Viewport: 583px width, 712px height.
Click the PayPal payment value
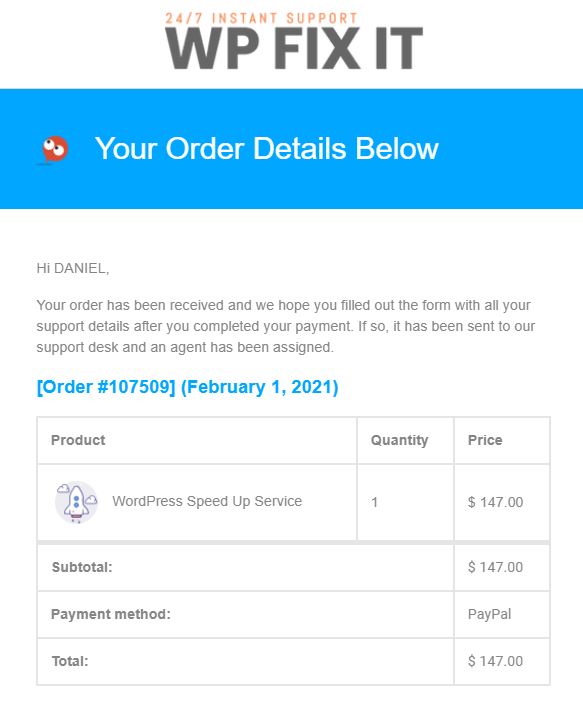489,614
